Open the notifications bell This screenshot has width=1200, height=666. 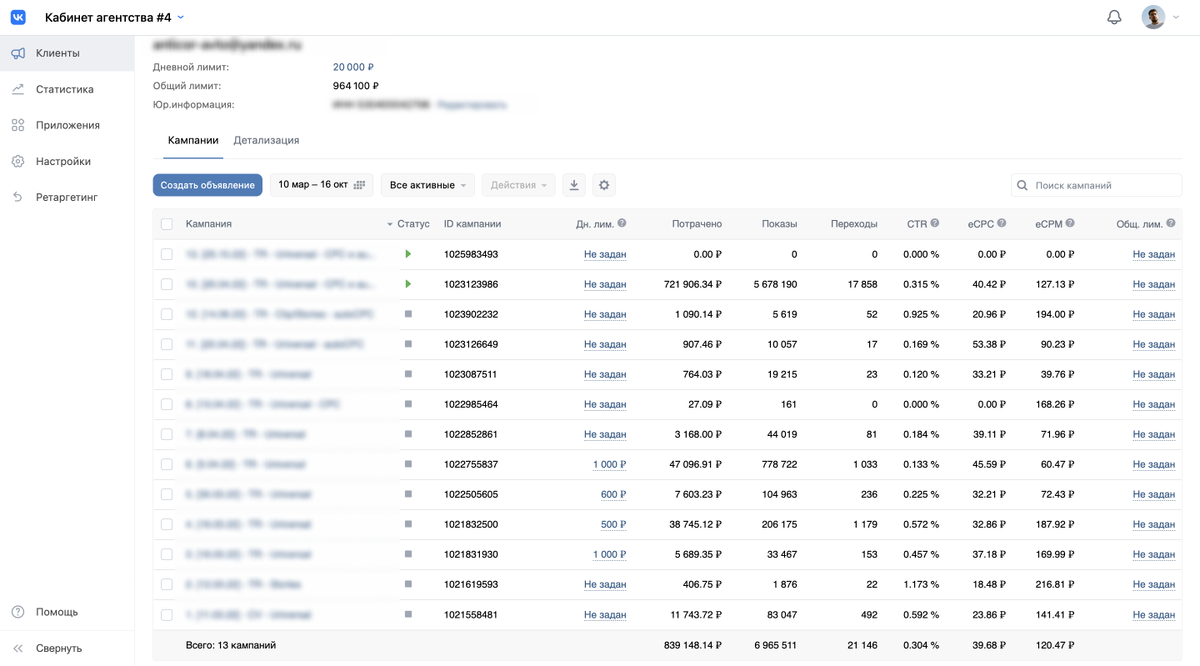click(1114, 17)
